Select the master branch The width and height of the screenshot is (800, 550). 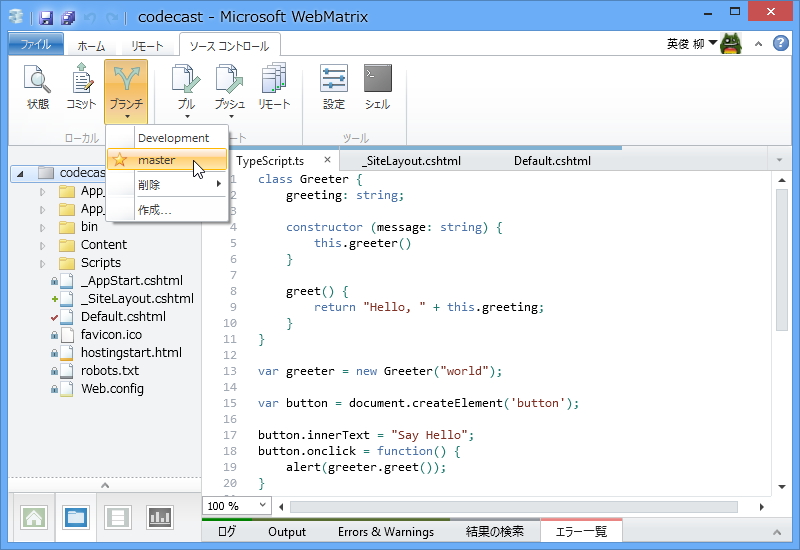(167, 160)
